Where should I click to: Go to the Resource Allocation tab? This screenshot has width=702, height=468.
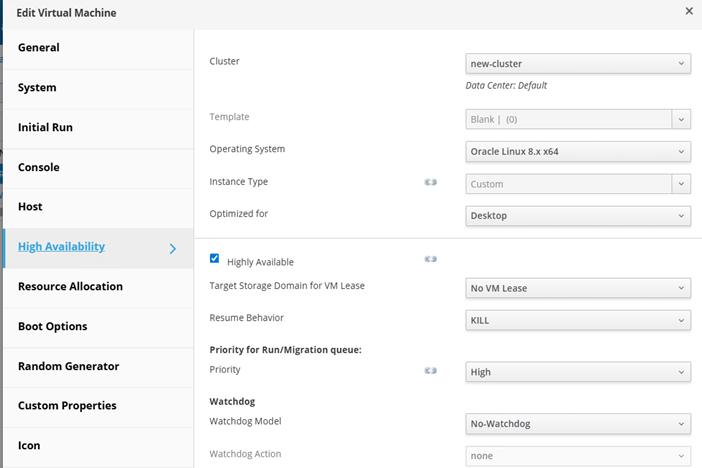pos(70,287)
